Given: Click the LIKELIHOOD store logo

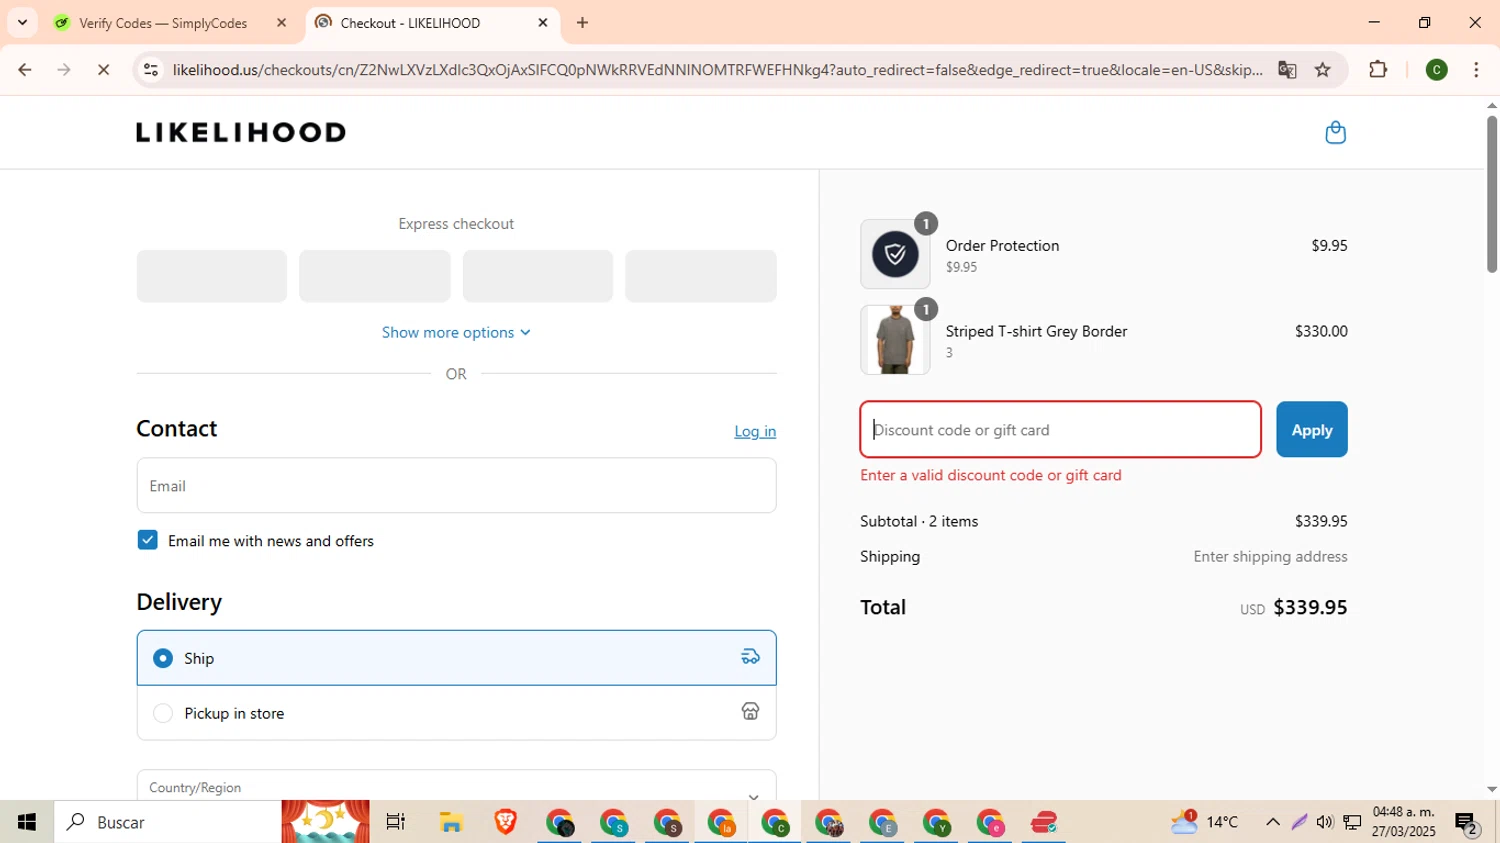Looking at the screenshot, I should (241, 132).
